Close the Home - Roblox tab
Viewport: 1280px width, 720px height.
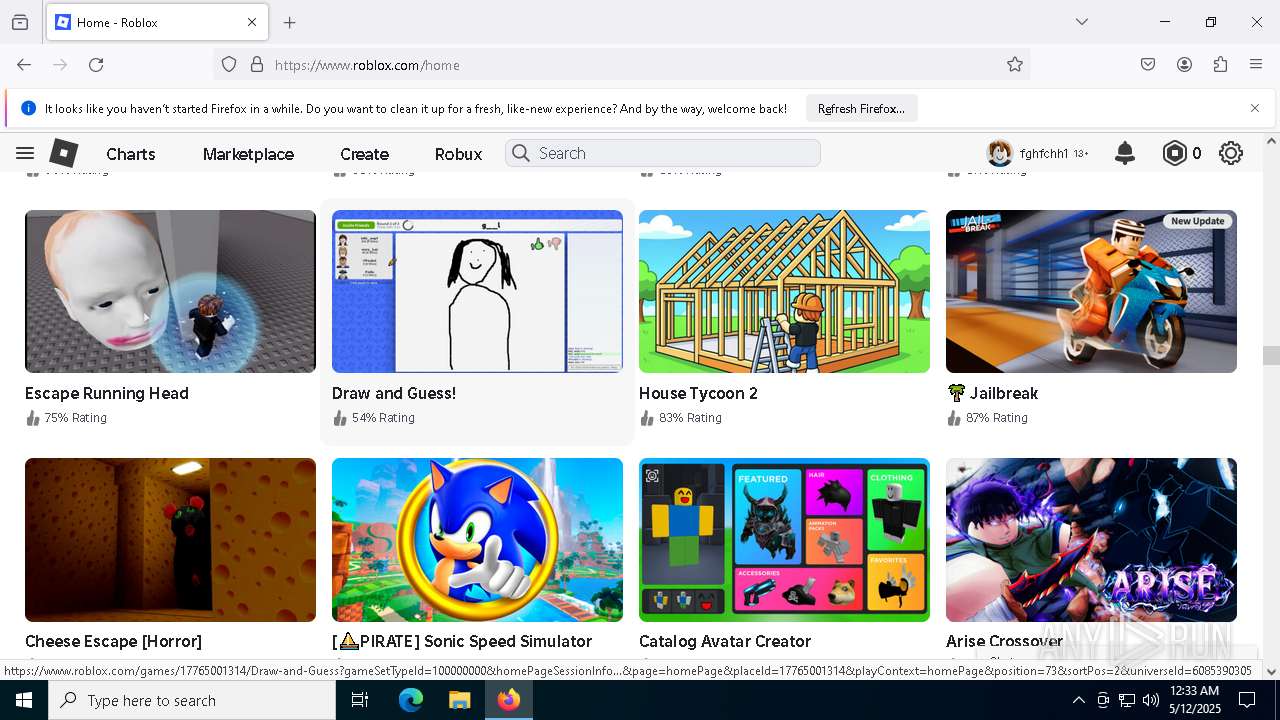pyautogui.click(x=252, y=22)
